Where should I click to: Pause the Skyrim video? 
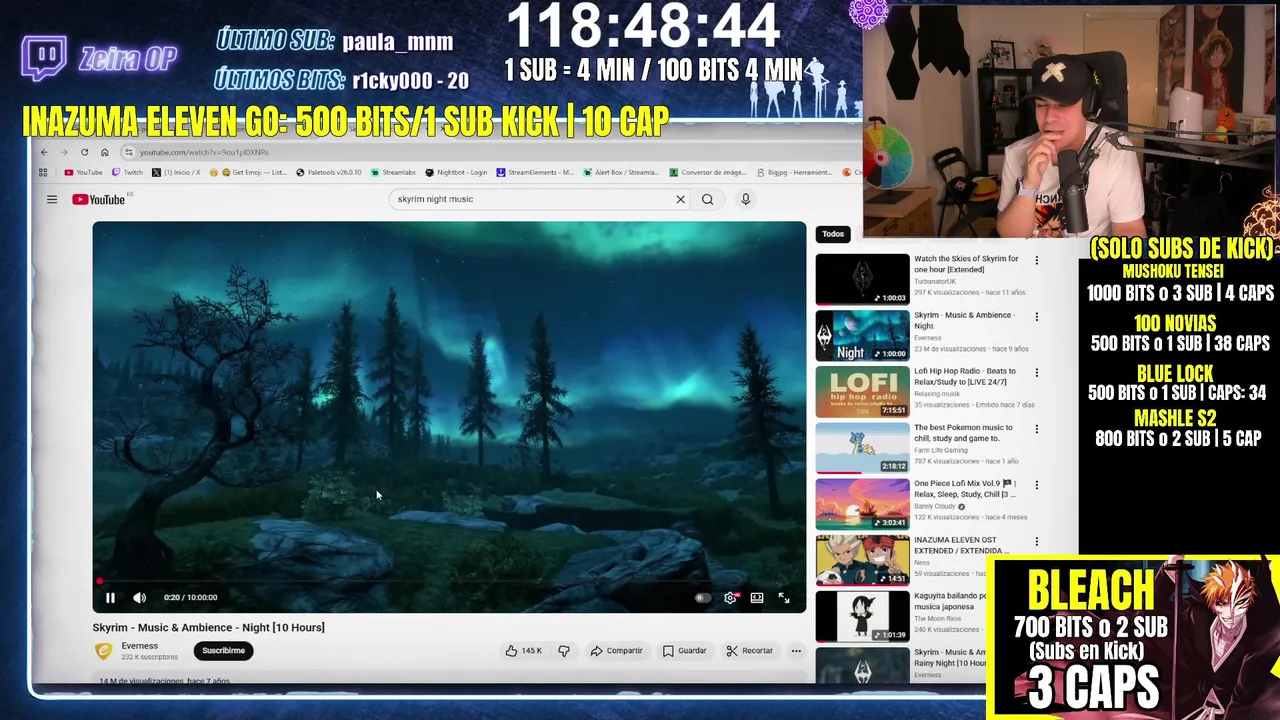coord(110,598)
